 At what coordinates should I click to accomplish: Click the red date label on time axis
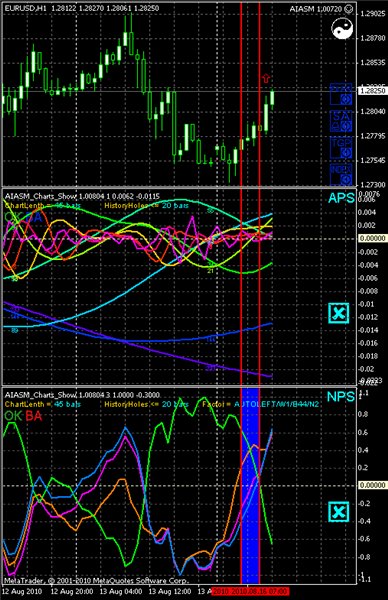[250, 592]
